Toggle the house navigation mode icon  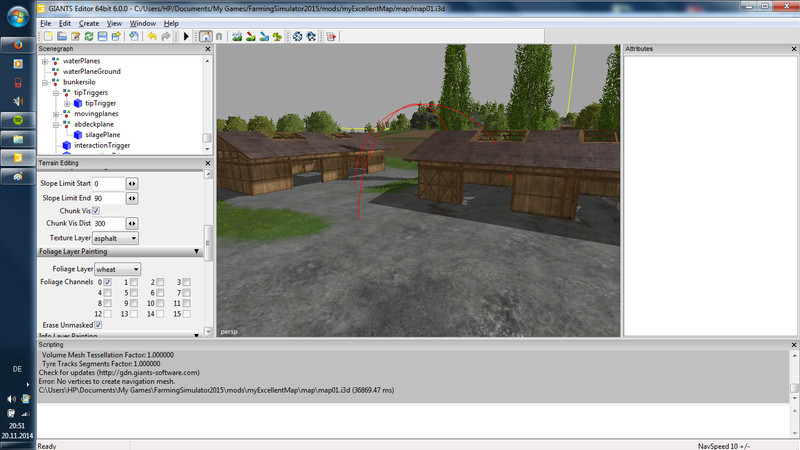pyautogui.click(x=206, y=36)
